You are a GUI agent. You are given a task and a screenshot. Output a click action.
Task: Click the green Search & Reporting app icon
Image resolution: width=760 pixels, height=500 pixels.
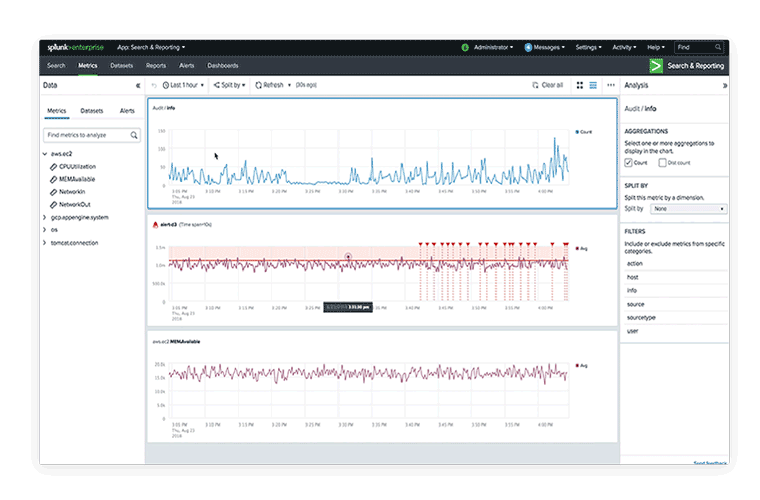(654, 66)
